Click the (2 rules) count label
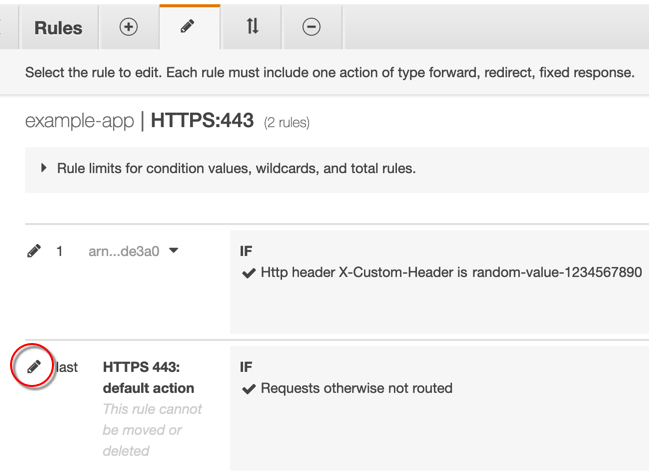Image resolution: width=649 pixels, height=472 pixels. click(x=287, y=123)
